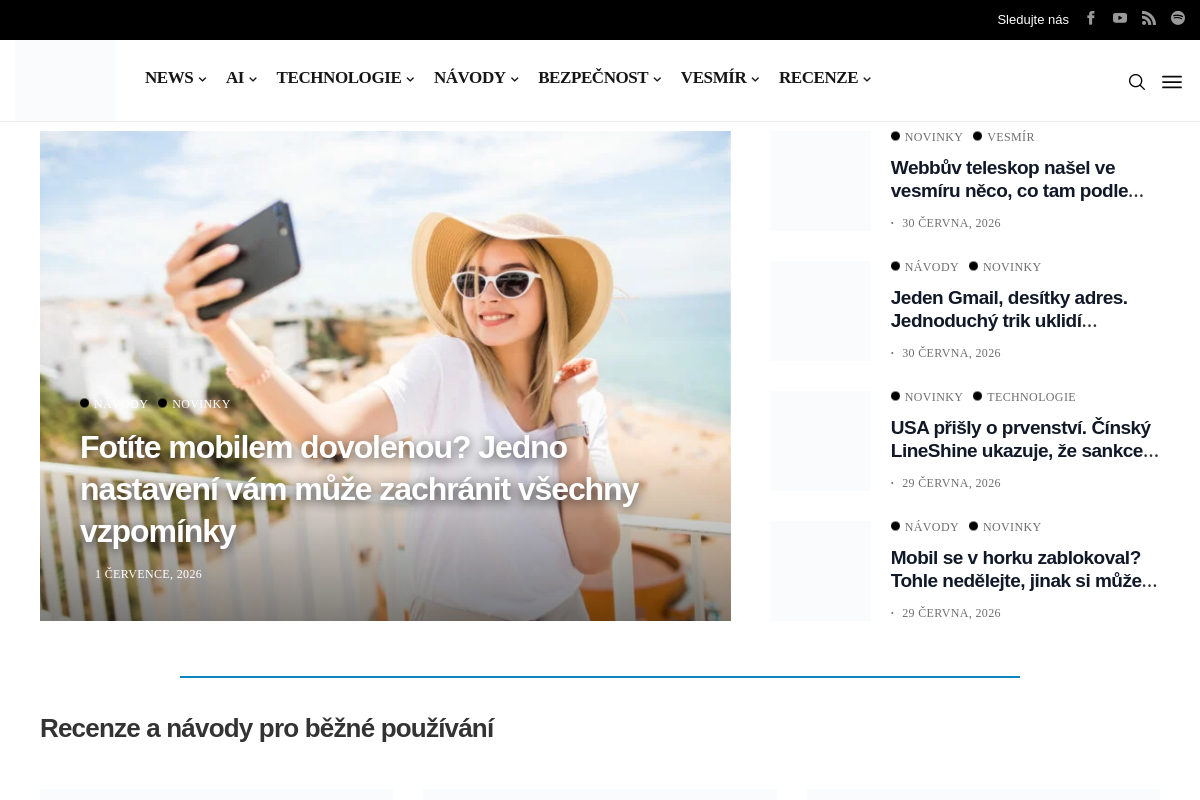The height and width of the screenshot is (800, 1200).
Task: Click the Sledujte nás label
Action: [1033, 19]
